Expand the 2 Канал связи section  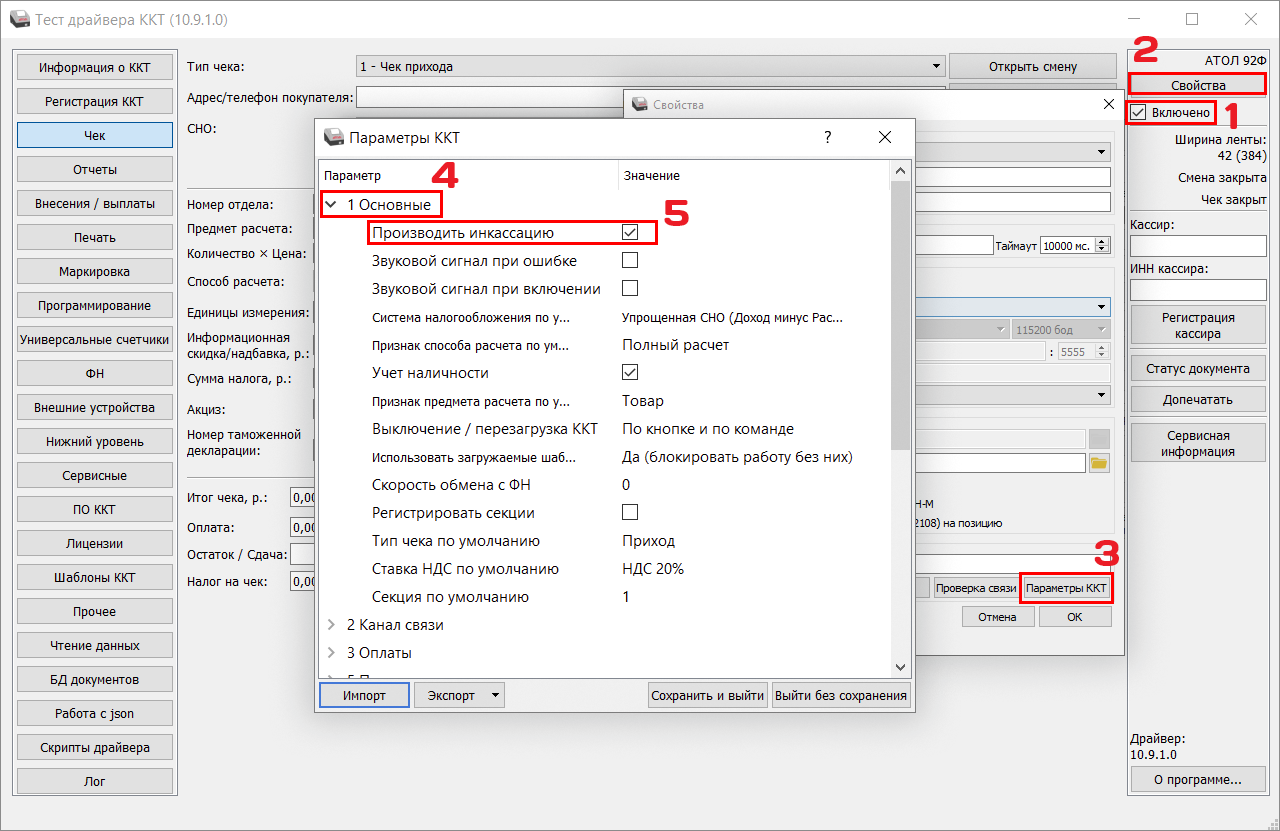pos(332,625)
